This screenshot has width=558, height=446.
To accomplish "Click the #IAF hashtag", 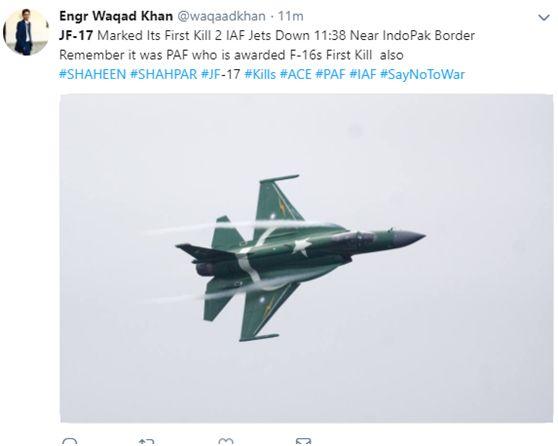I will (x=363, y=74).
